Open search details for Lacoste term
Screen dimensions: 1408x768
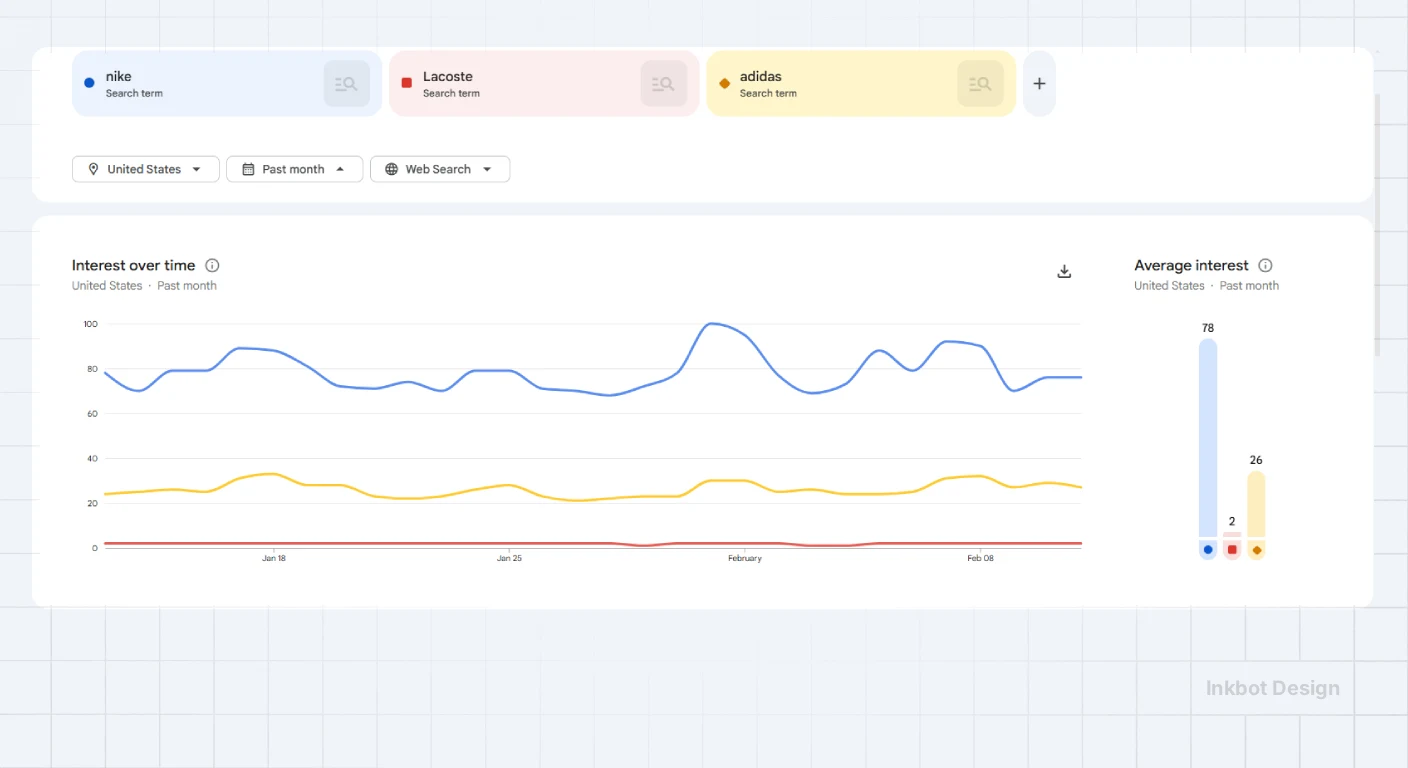point(663,84)
